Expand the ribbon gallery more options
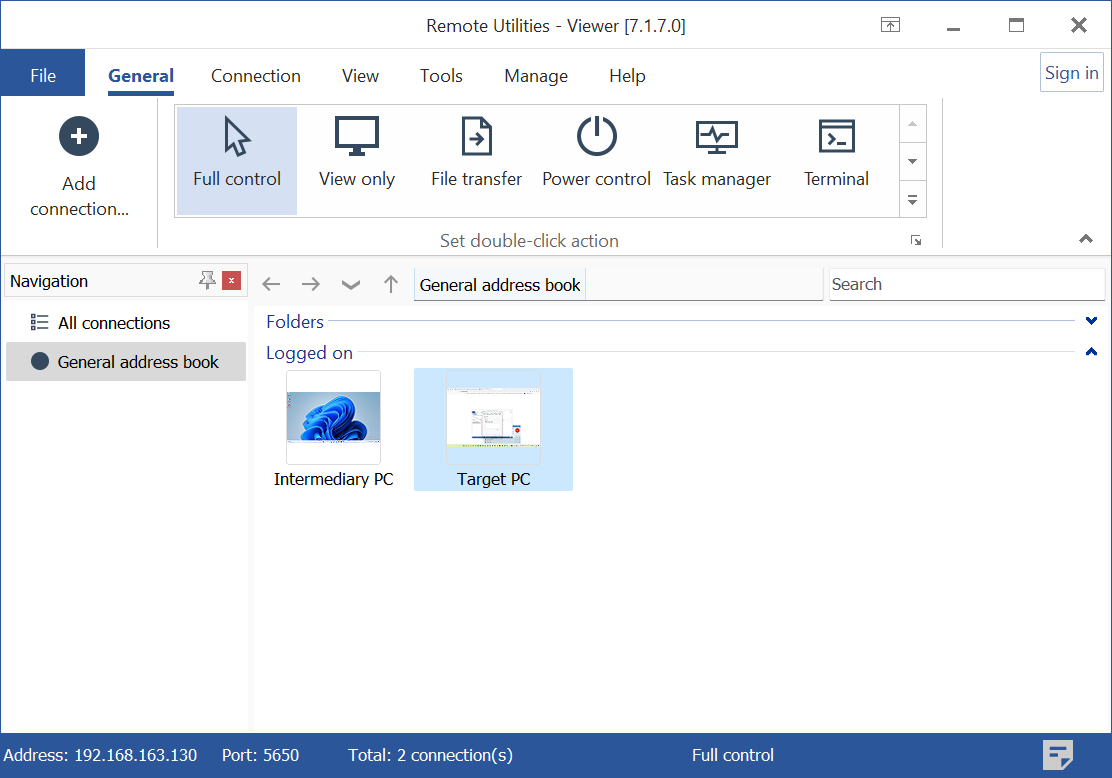 [x=912, y=200]
